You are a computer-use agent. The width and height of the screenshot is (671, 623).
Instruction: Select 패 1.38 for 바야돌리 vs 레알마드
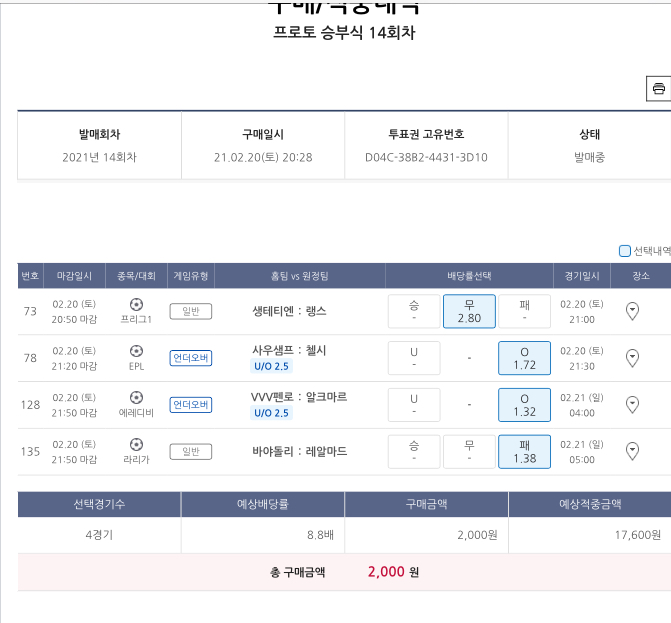524,451
